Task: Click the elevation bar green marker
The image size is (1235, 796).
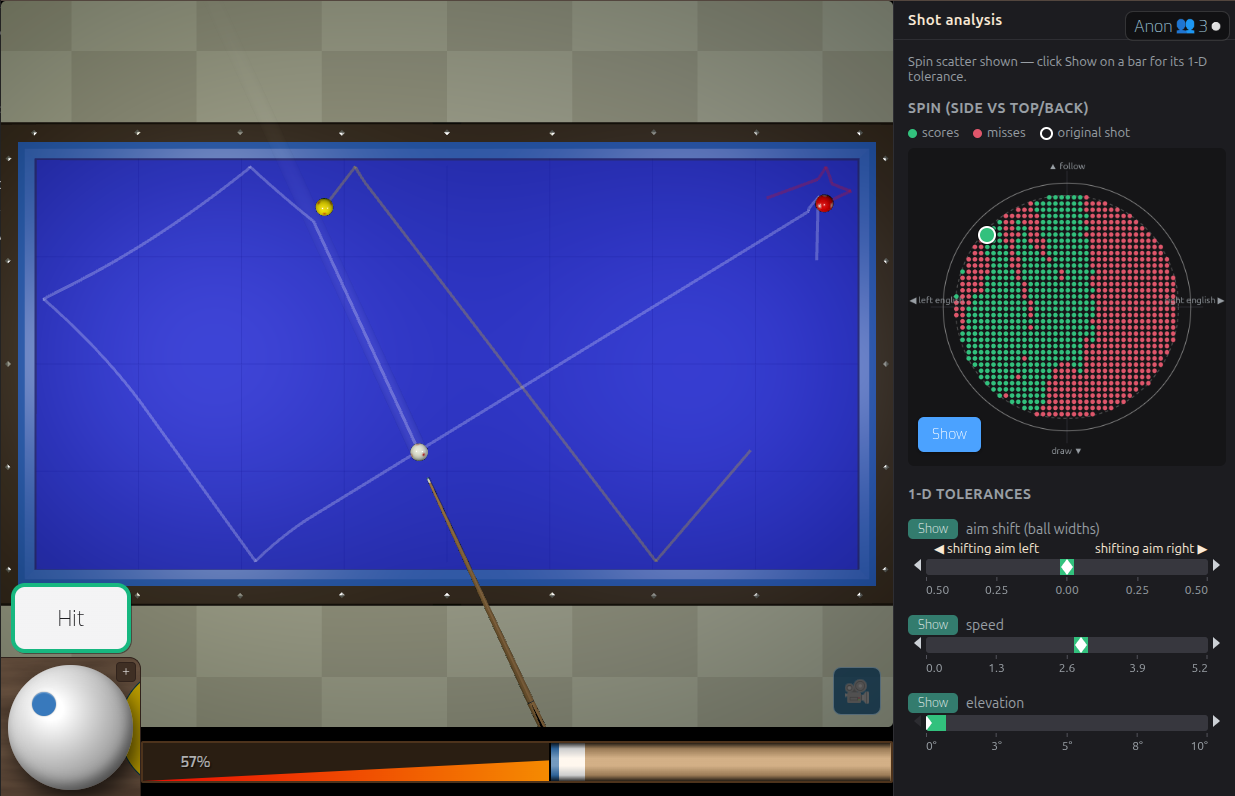Action: click(x=935, y=723)
